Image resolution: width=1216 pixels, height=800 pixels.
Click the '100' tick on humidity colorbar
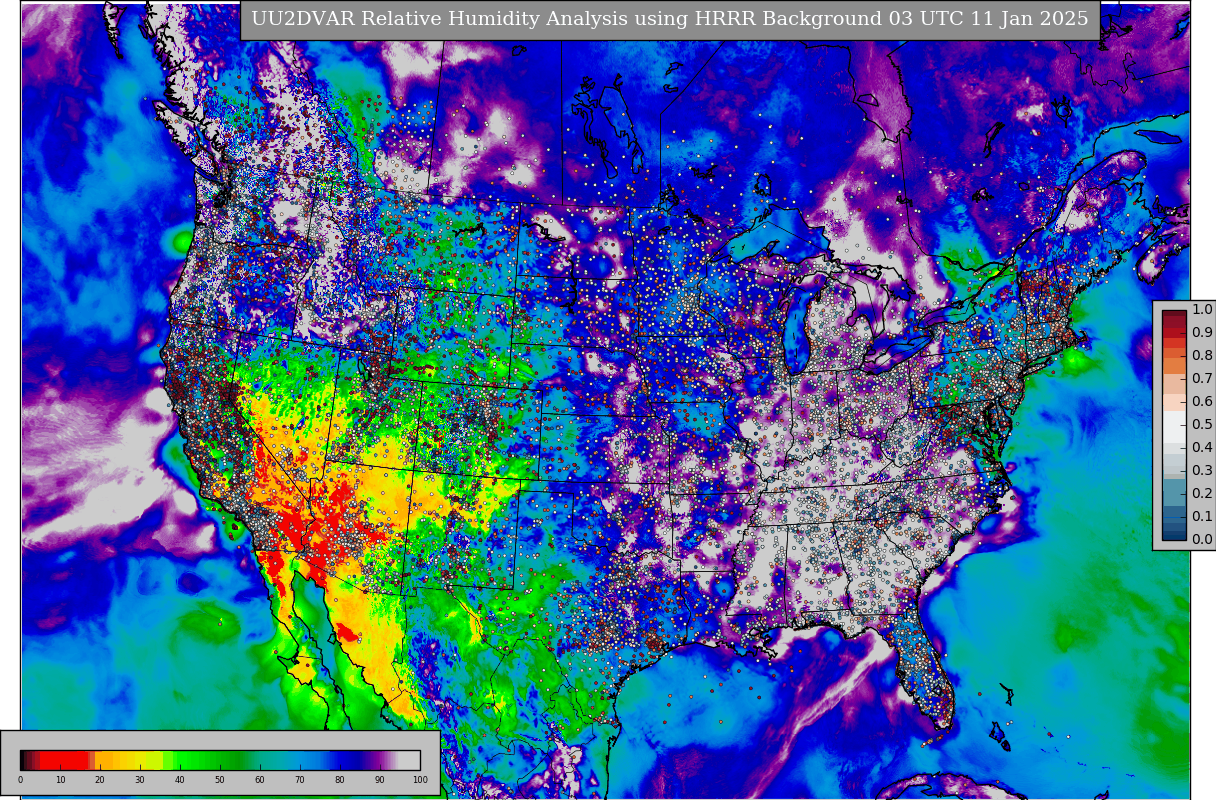click(420, 780)
